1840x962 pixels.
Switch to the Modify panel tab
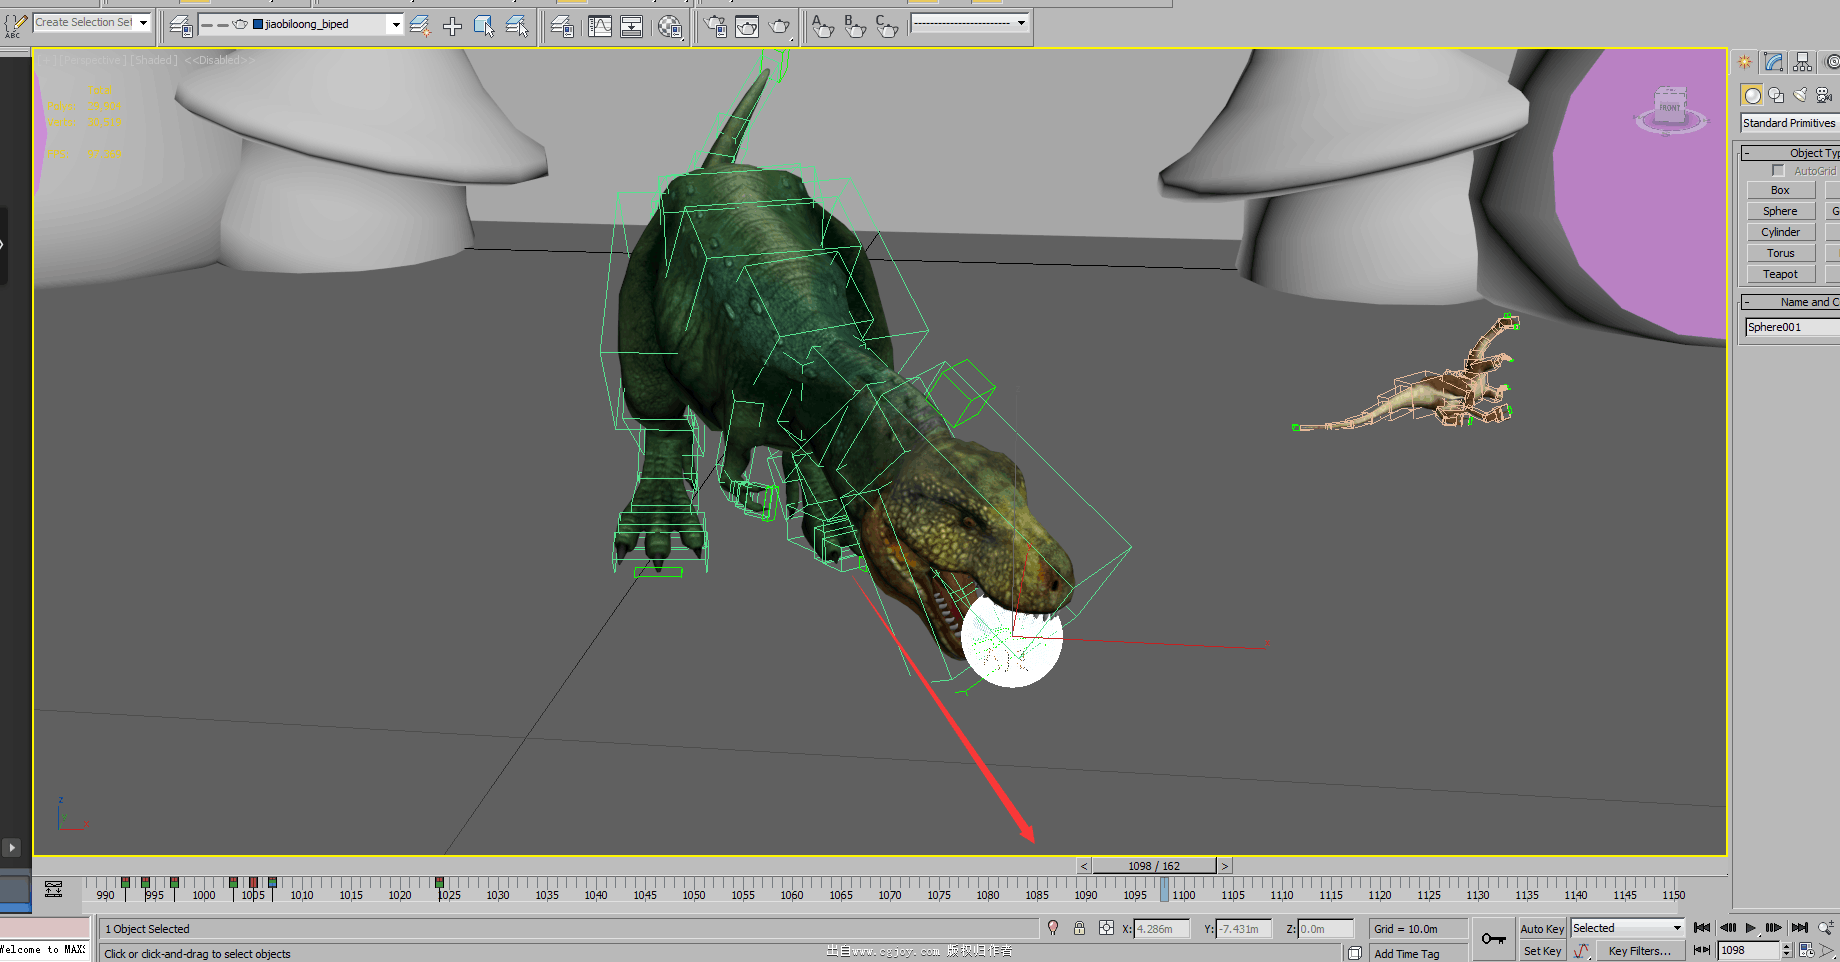coord(1774,62)
